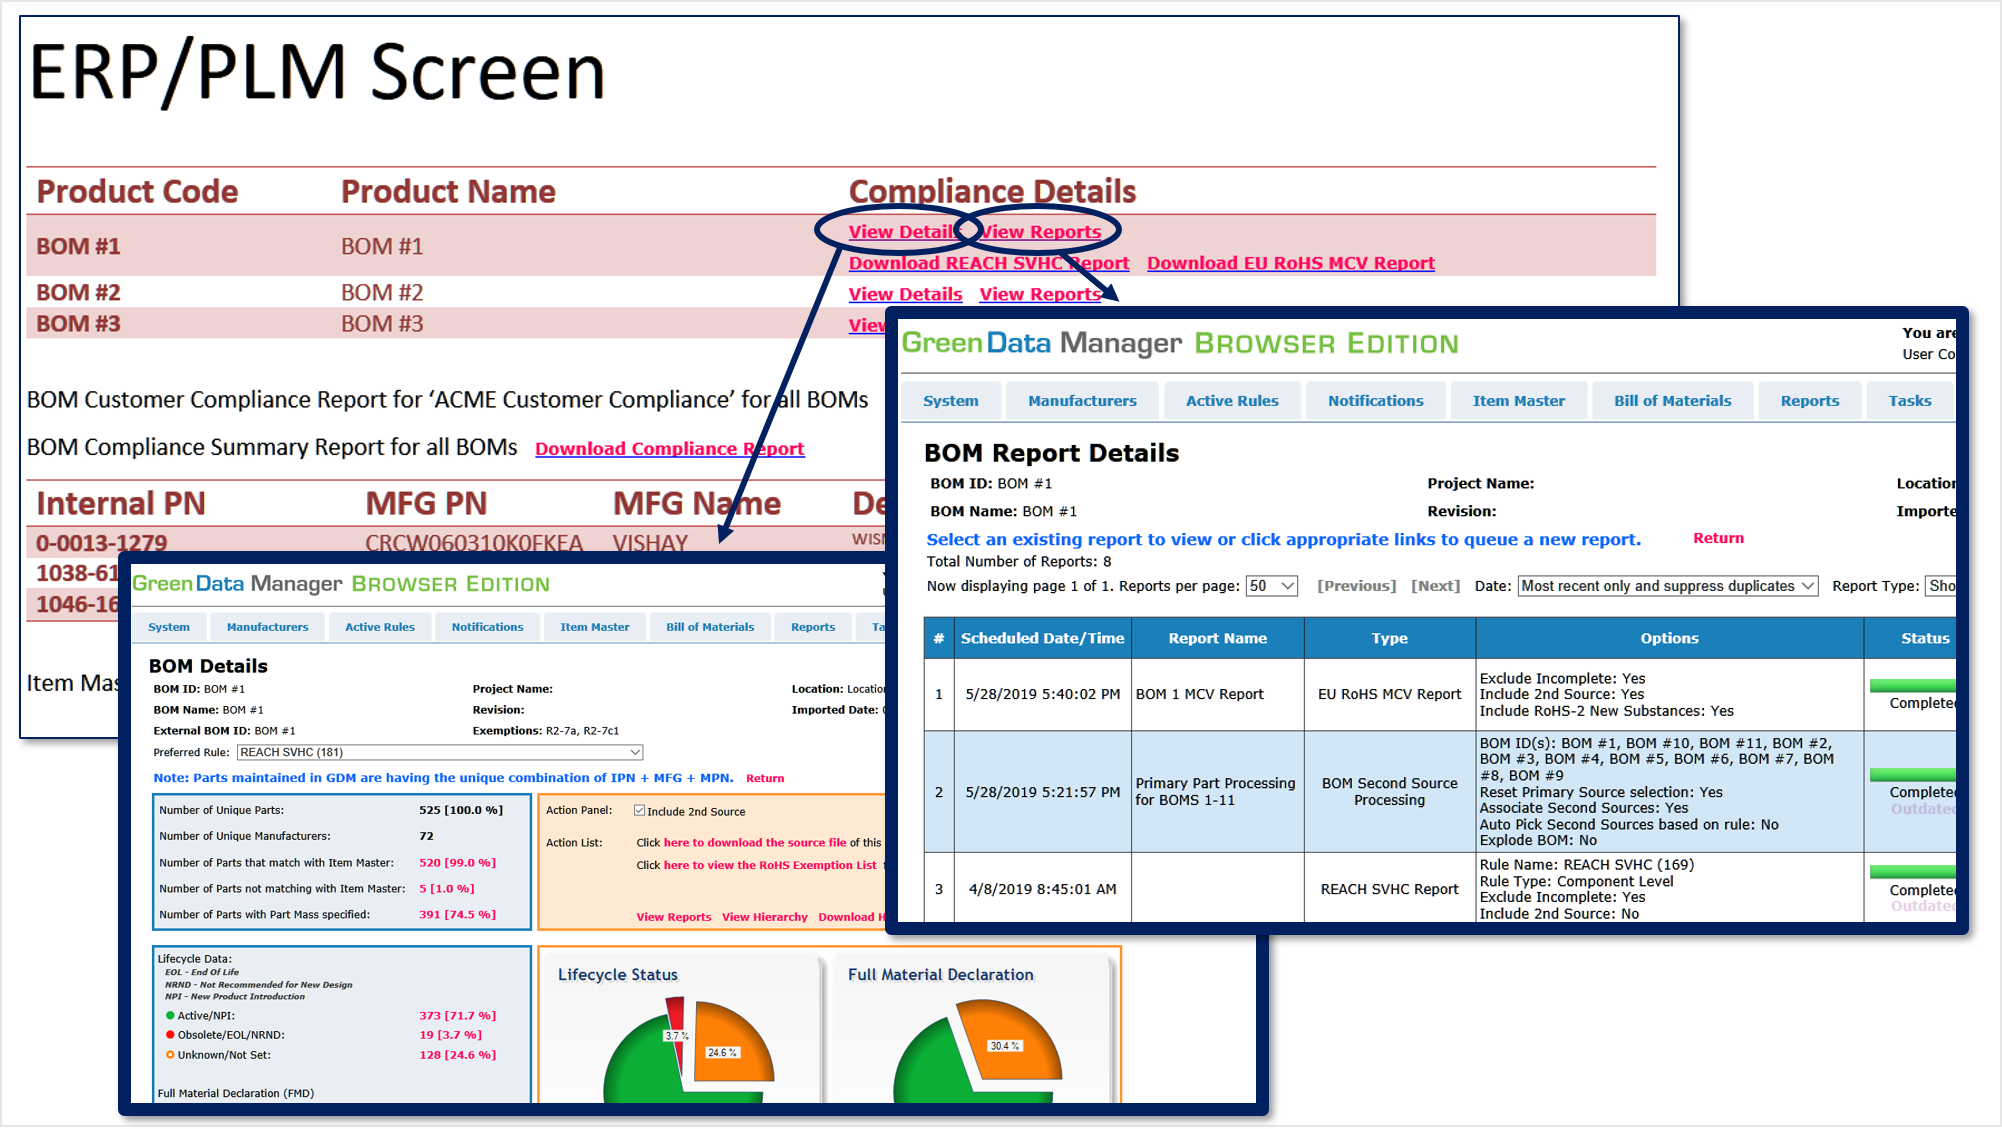Click Download EU RoHS MCV Report link
The height and width of the screenshot is (1129, 2002).
tap(1291, 263)
